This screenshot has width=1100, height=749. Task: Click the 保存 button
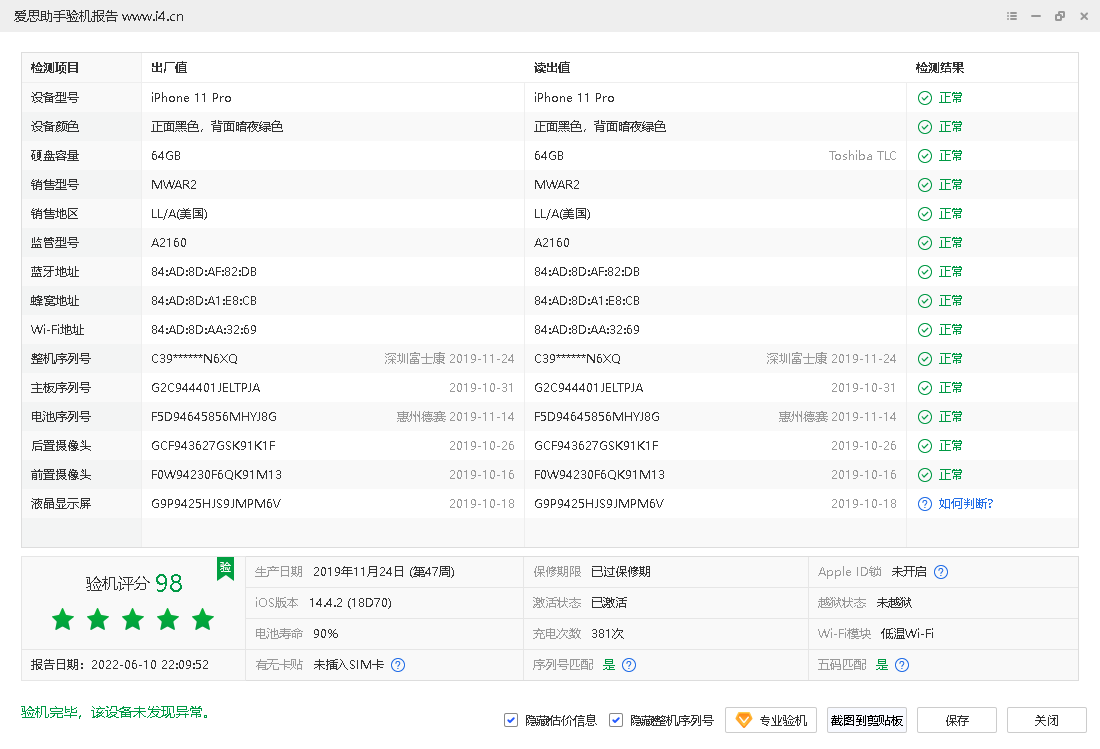pyautogui.click(x=957, y=720)
